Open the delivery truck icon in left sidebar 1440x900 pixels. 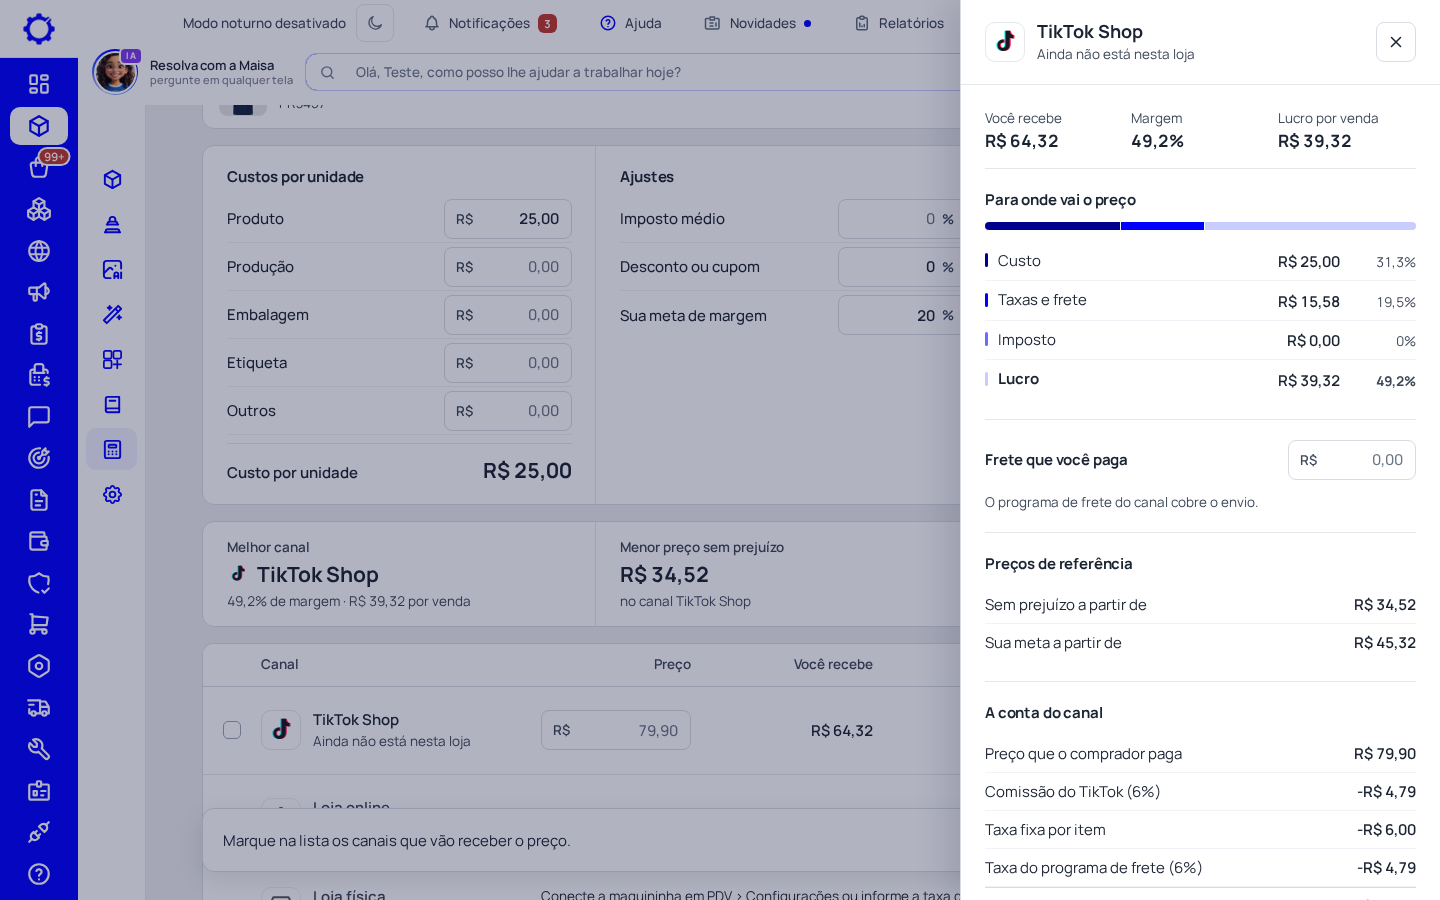39,708
